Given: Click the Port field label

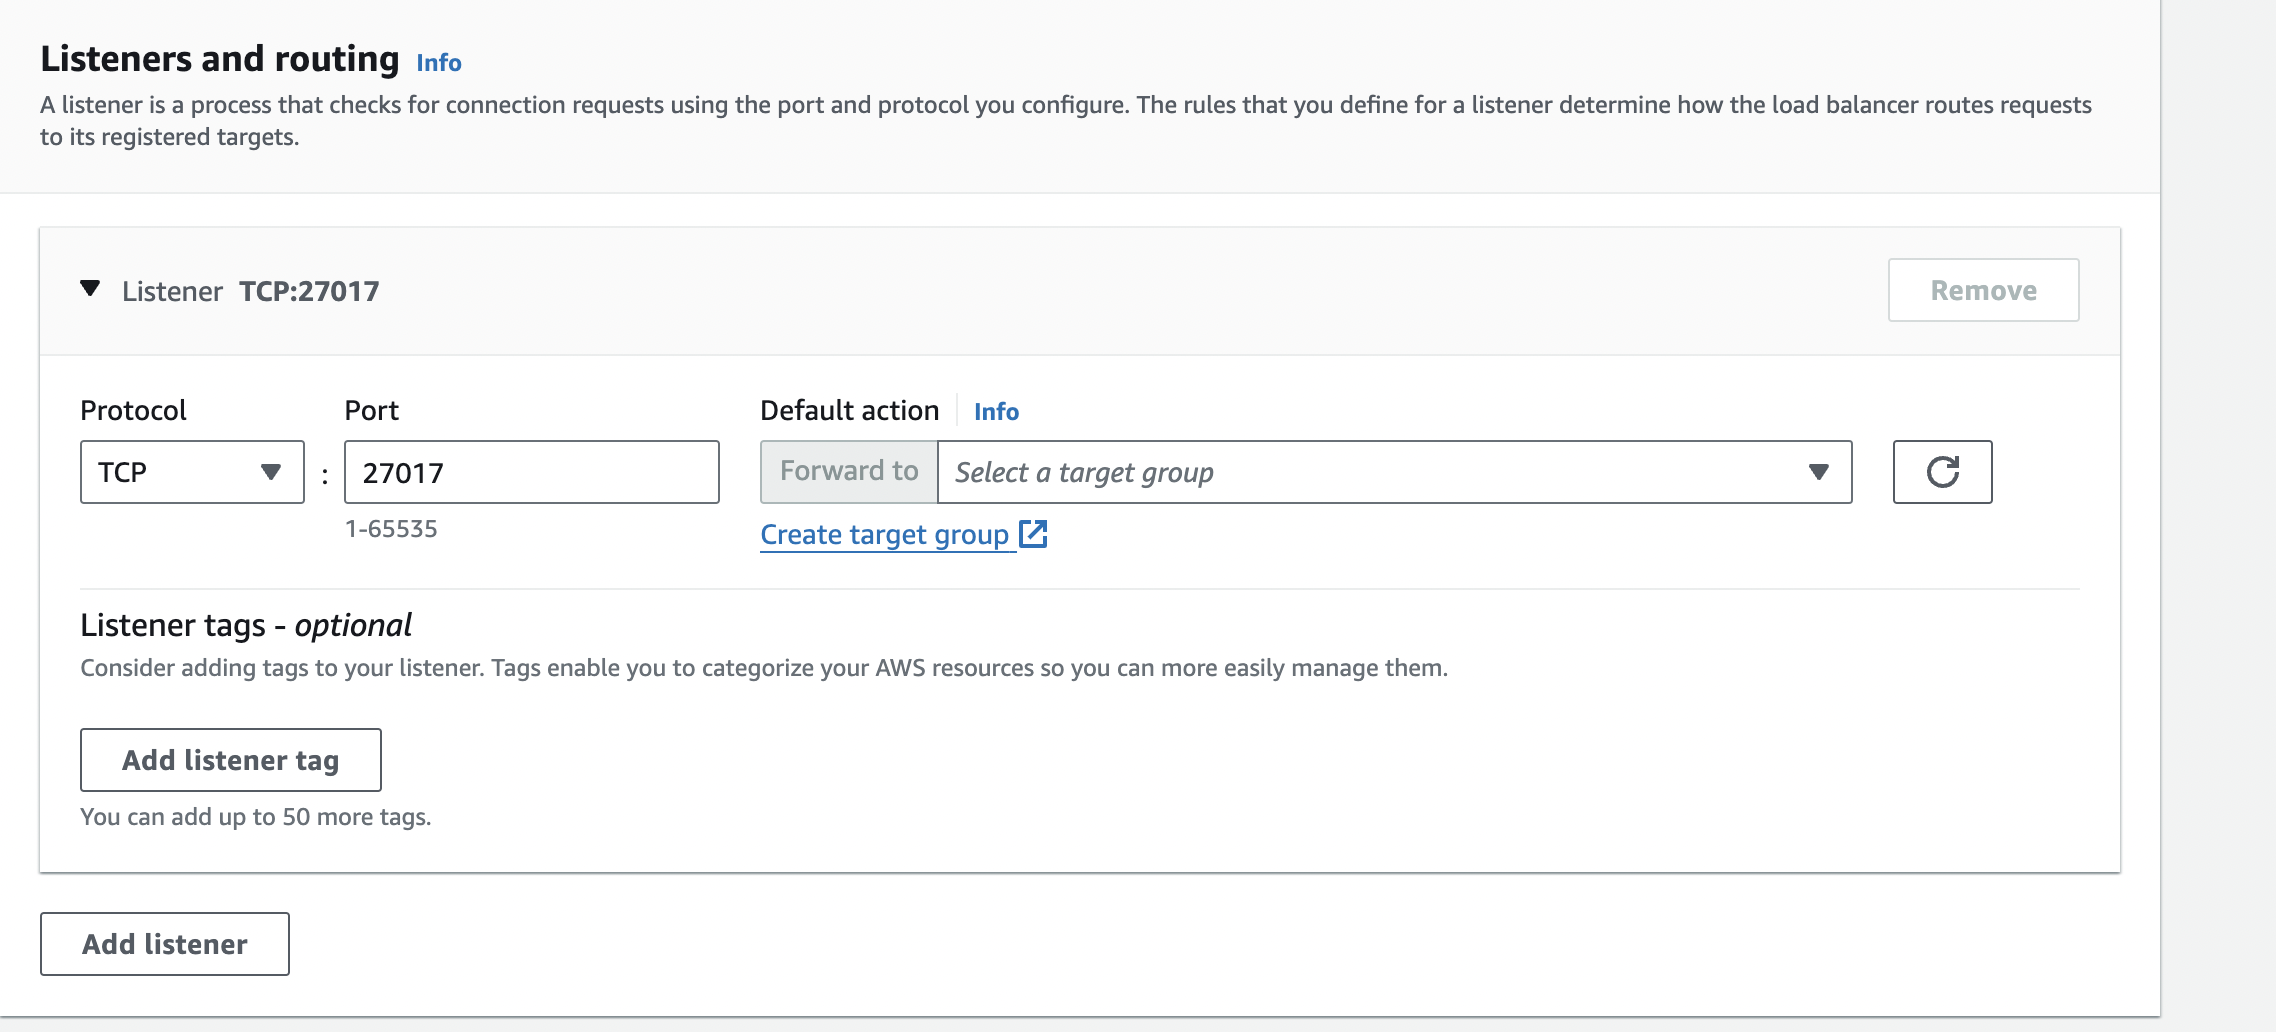Looking at the screenshot, I should [371, 411].
